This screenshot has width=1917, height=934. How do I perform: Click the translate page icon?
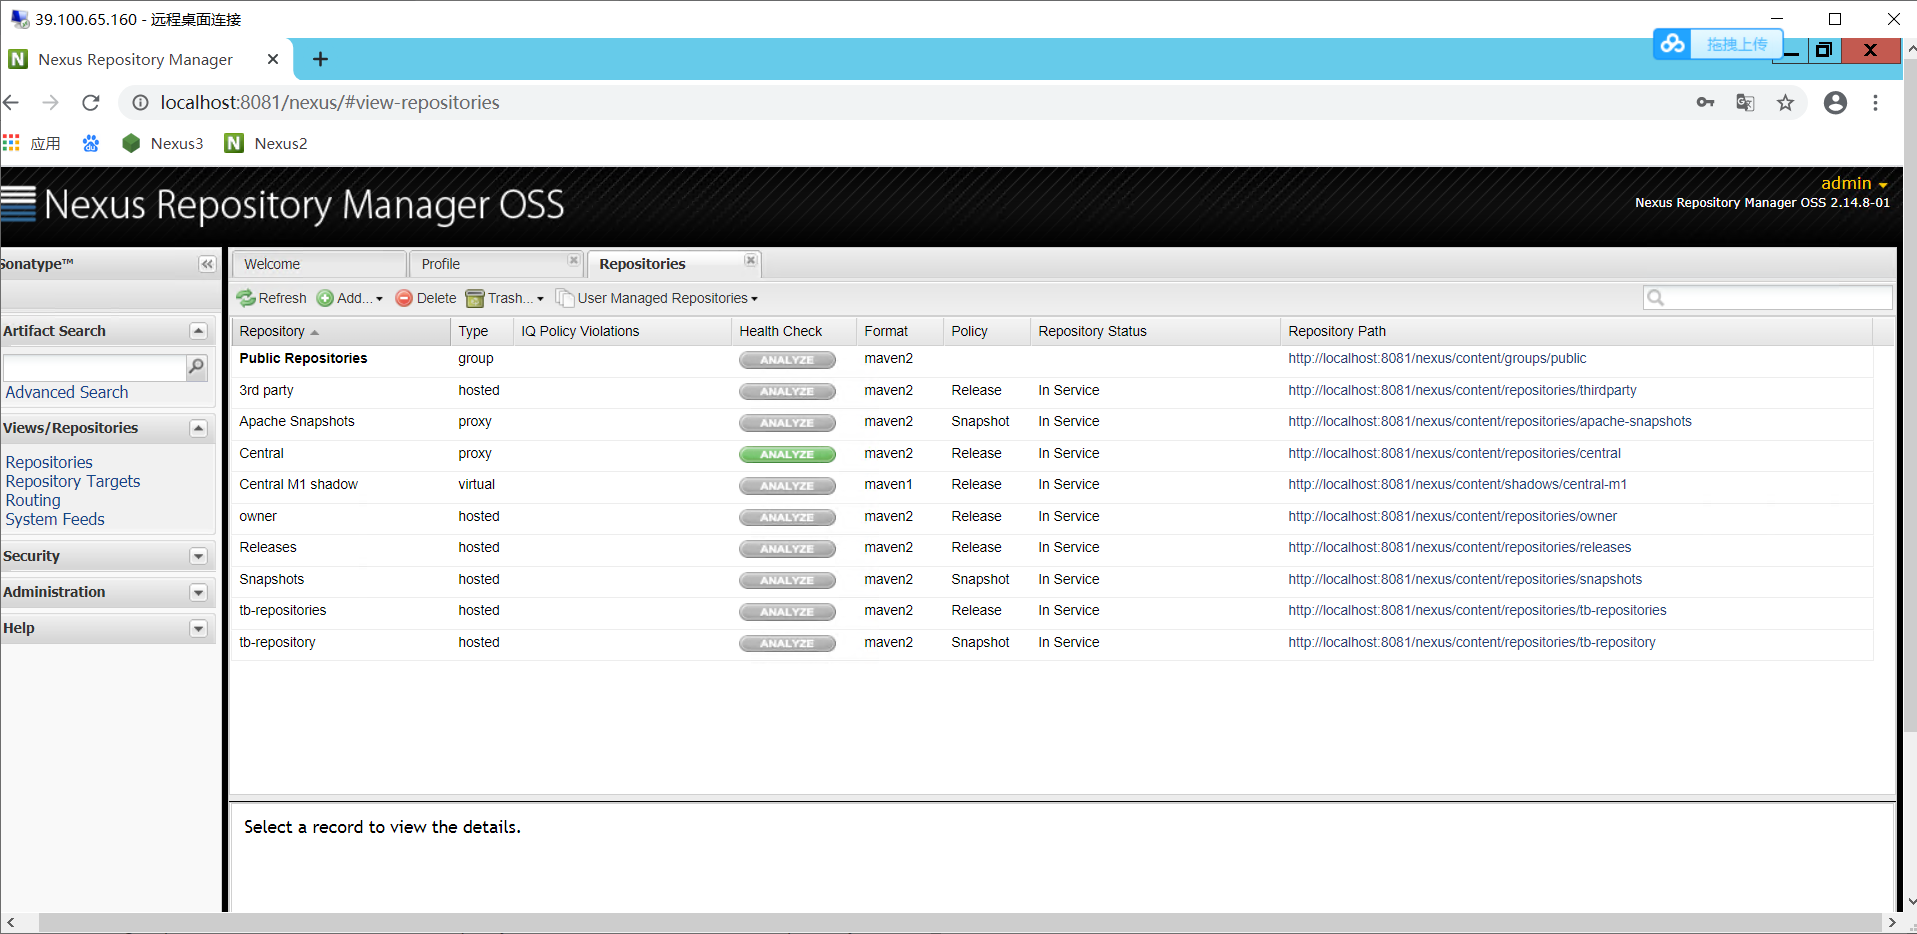(1745, 102)
